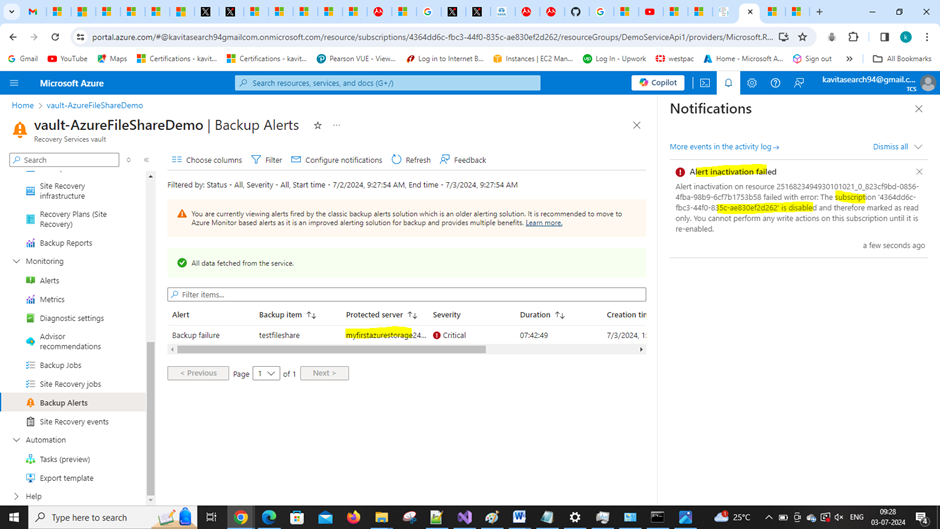Screen dimensions: 940x529
Task: Open the notifications bell icon
Action: tap(728, 83)
